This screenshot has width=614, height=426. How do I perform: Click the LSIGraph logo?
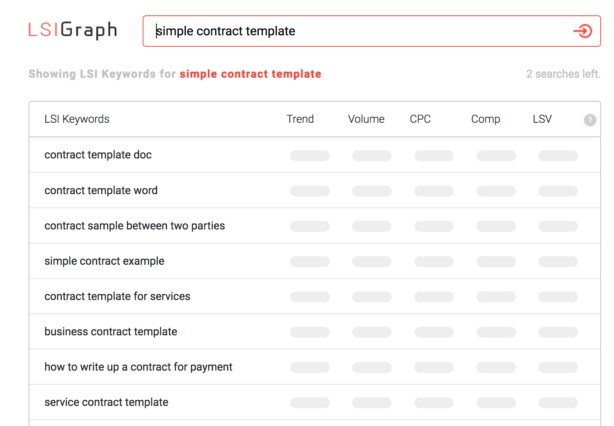click(x=72, y=30)
